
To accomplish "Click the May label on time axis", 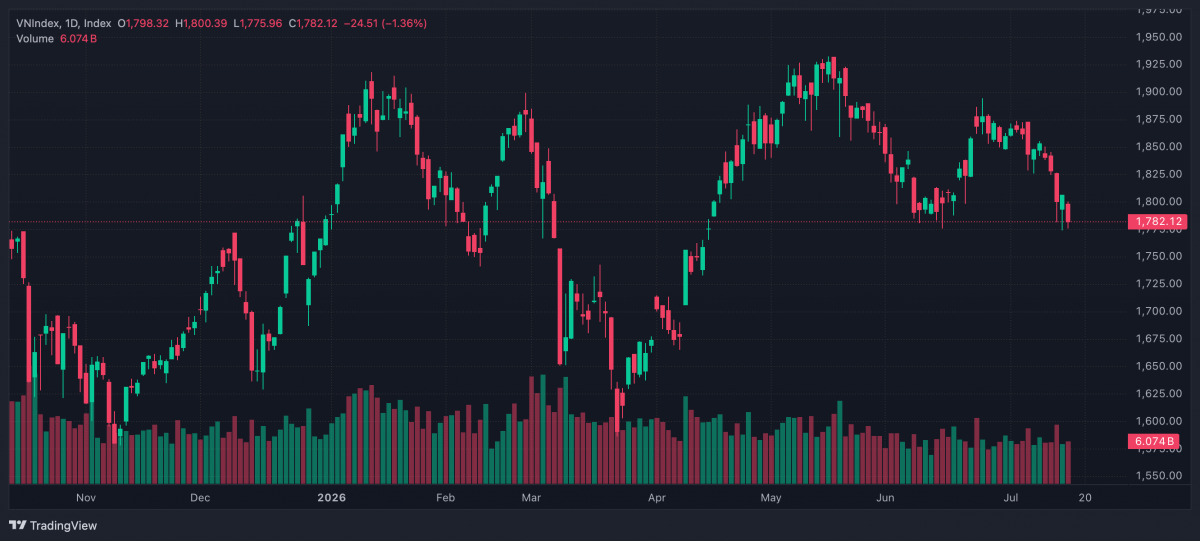I will 769,497.
